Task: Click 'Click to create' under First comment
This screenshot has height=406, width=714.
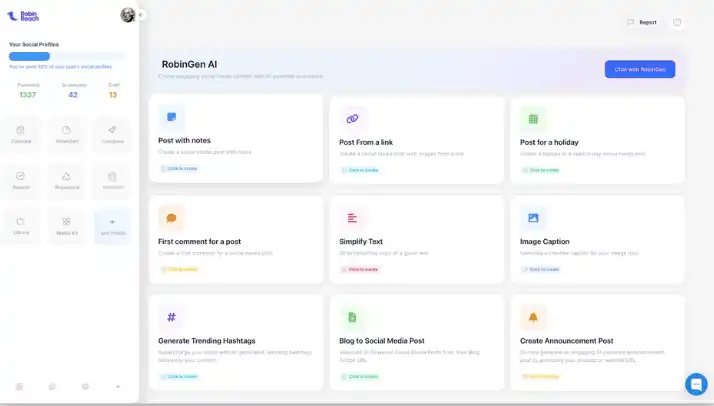Action: 178,269
